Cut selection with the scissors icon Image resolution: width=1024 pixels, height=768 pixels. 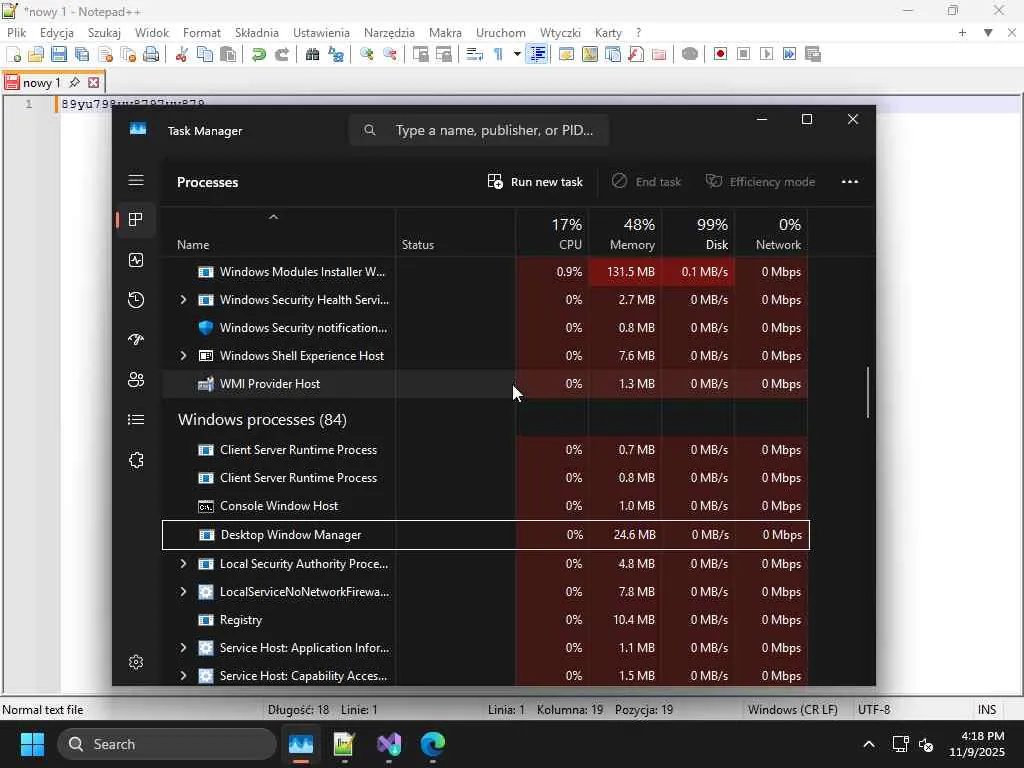(x=182, y=54)
